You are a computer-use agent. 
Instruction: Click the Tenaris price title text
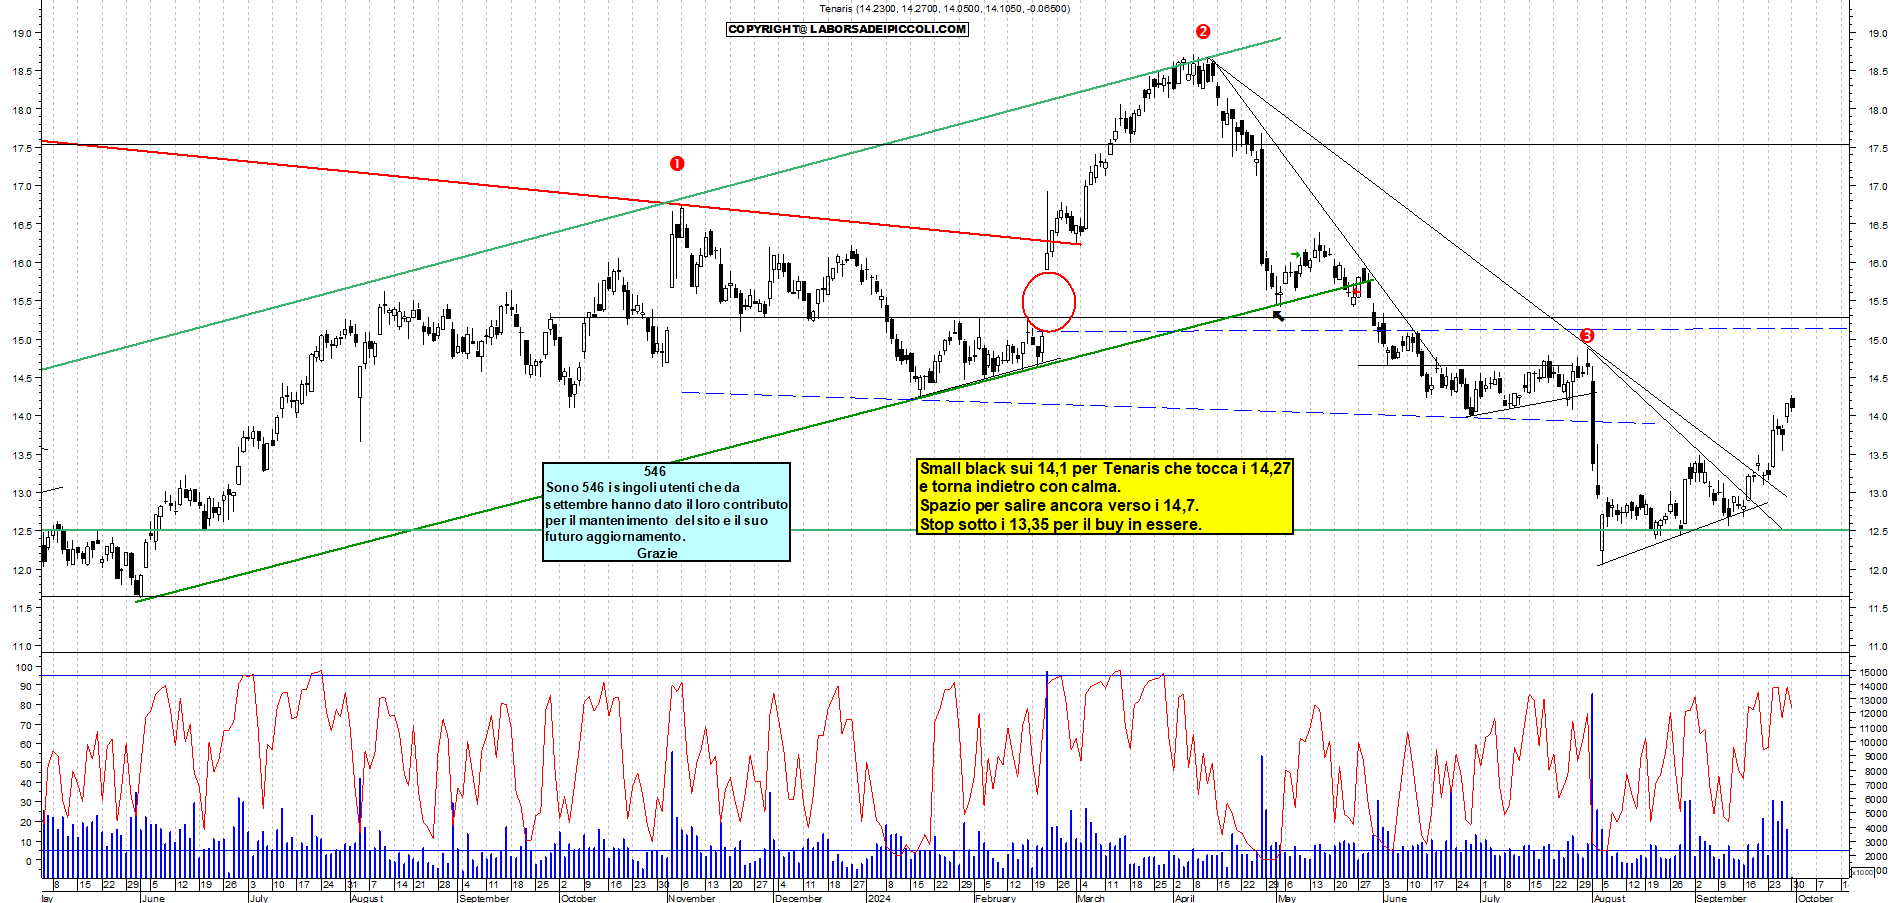pos(944,8)
